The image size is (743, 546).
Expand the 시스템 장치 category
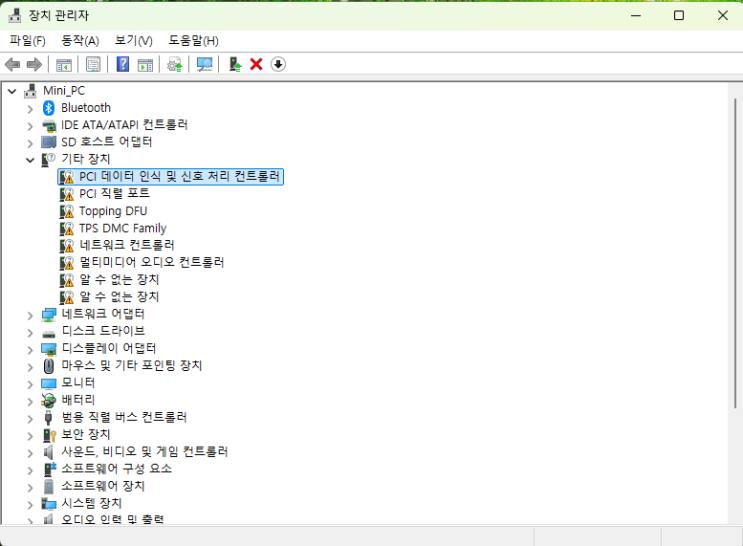pos(30,505)
